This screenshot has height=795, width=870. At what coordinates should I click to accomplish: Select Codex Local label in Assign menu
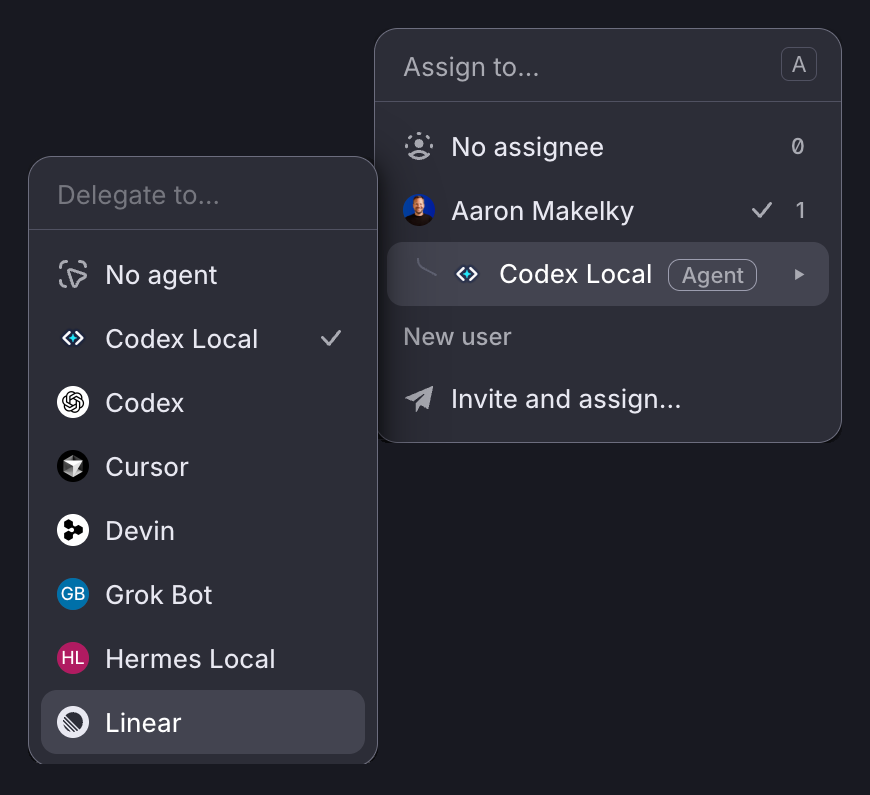pos(575,274)
